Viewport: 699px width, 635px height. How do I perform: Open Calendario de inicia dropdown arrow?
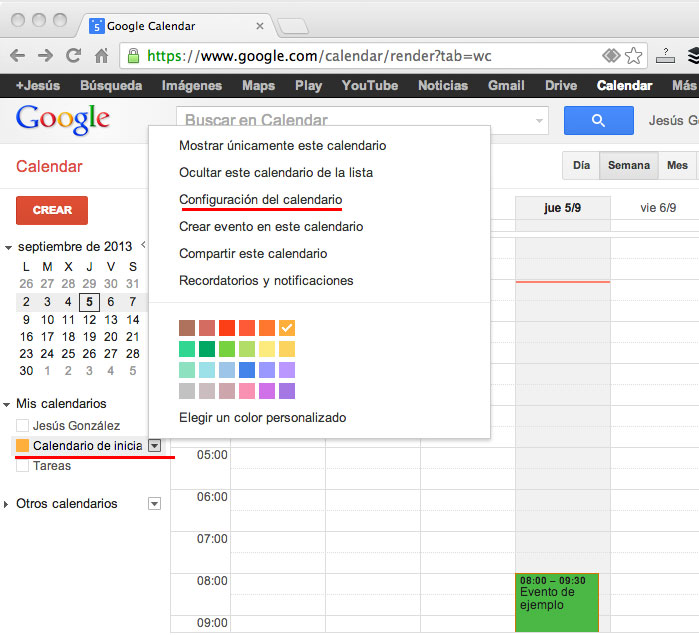(x=154, y=445)
